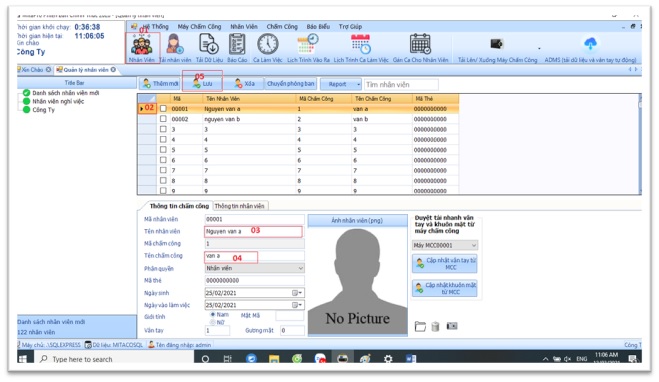Open the Báo Biểu menu
The image size is (659, 382).
pos(318,26)
